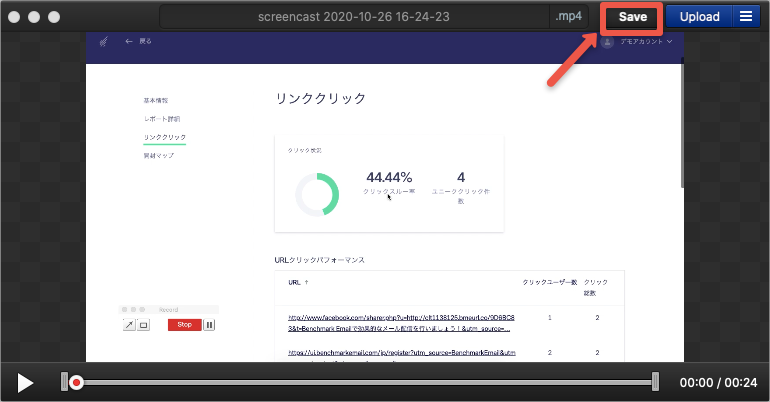
Task: Open the hamburger menu beside Upload
Action: 746,17
